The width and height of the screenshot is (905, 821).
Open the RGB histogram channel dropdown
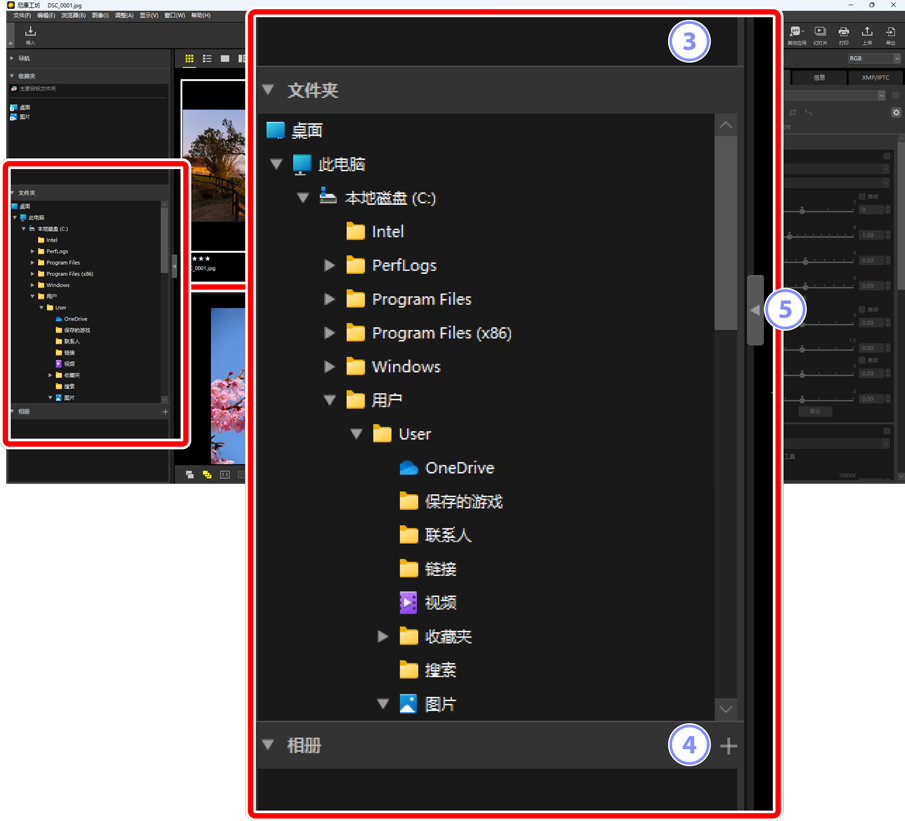[873, 59]
